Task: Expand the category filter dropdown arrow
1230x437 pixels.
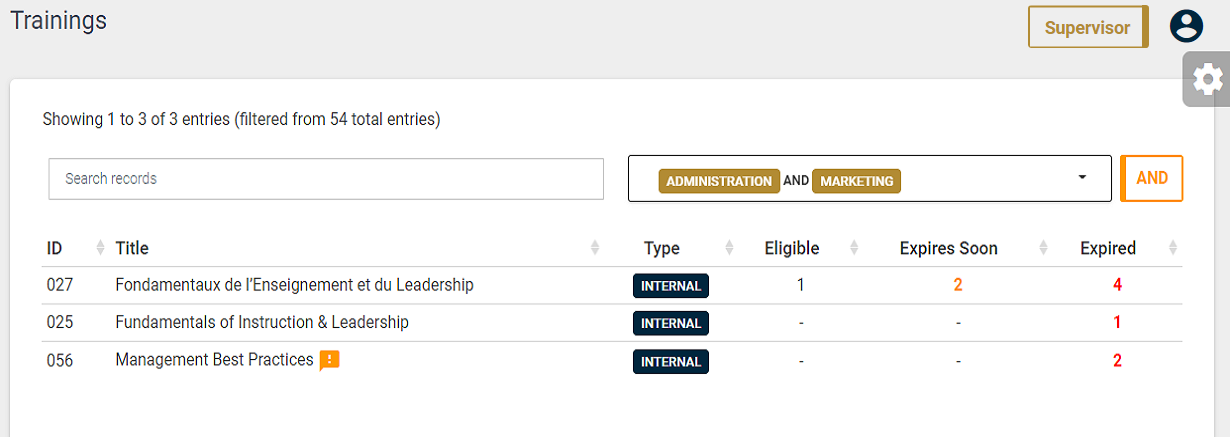Action: click(1082, 178)
